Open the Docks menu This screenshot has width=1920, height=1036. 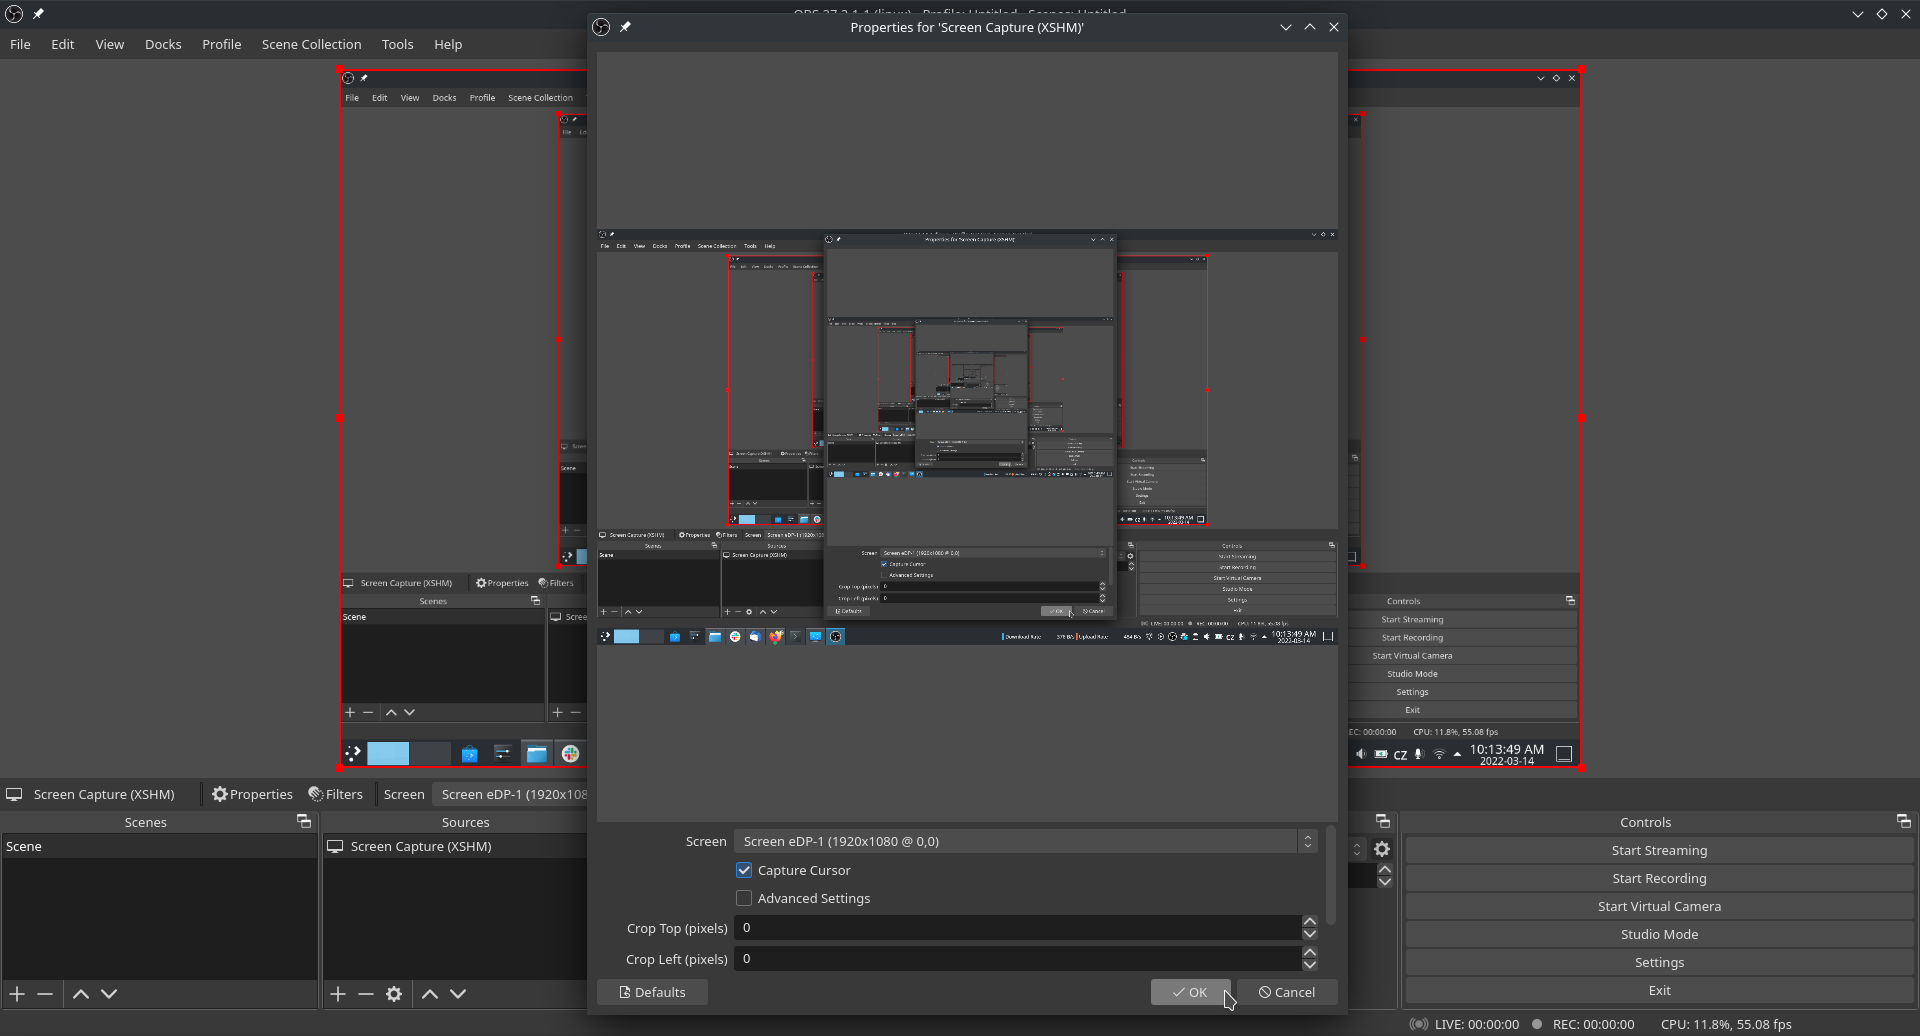(x=163, y=44)
